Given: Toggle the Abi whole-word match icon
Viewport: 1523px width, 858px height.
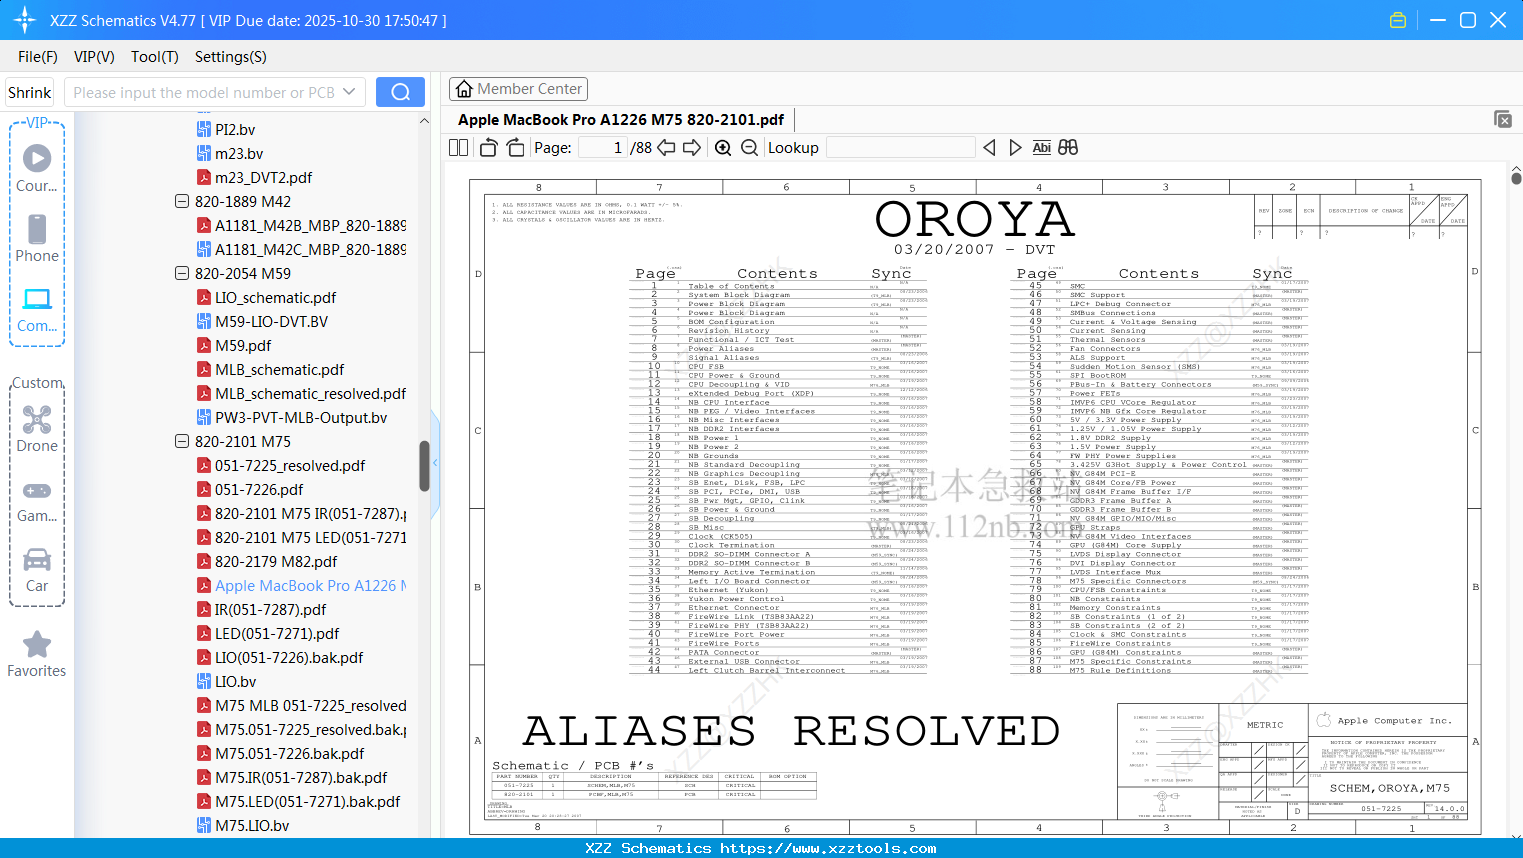Looking at the screenshot, I should (1041, 148).
